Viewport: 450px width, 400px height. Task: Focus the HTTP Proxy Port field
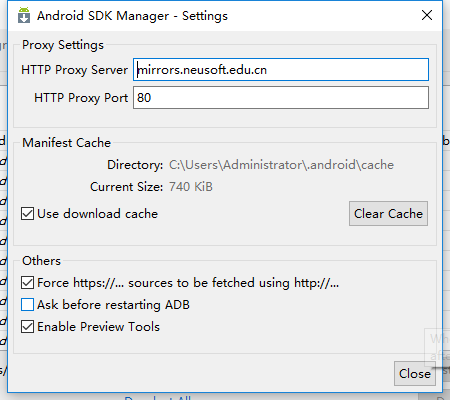(281, 98)
